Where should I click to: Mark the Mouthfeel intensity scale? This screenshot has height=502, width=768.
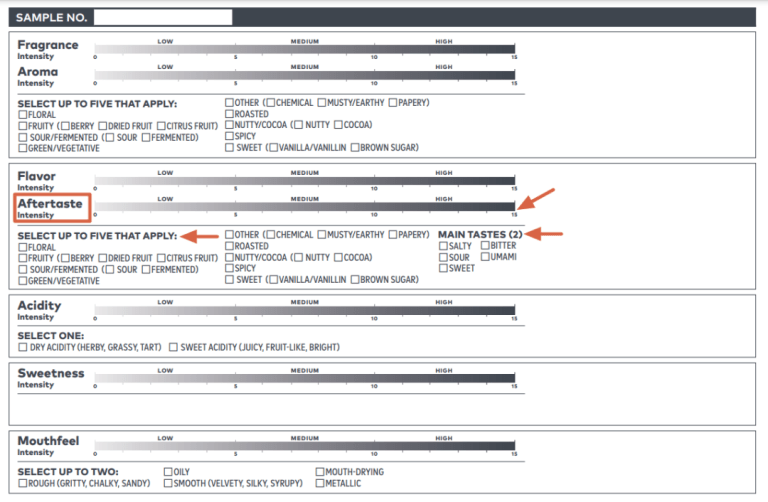coord(305,443)
